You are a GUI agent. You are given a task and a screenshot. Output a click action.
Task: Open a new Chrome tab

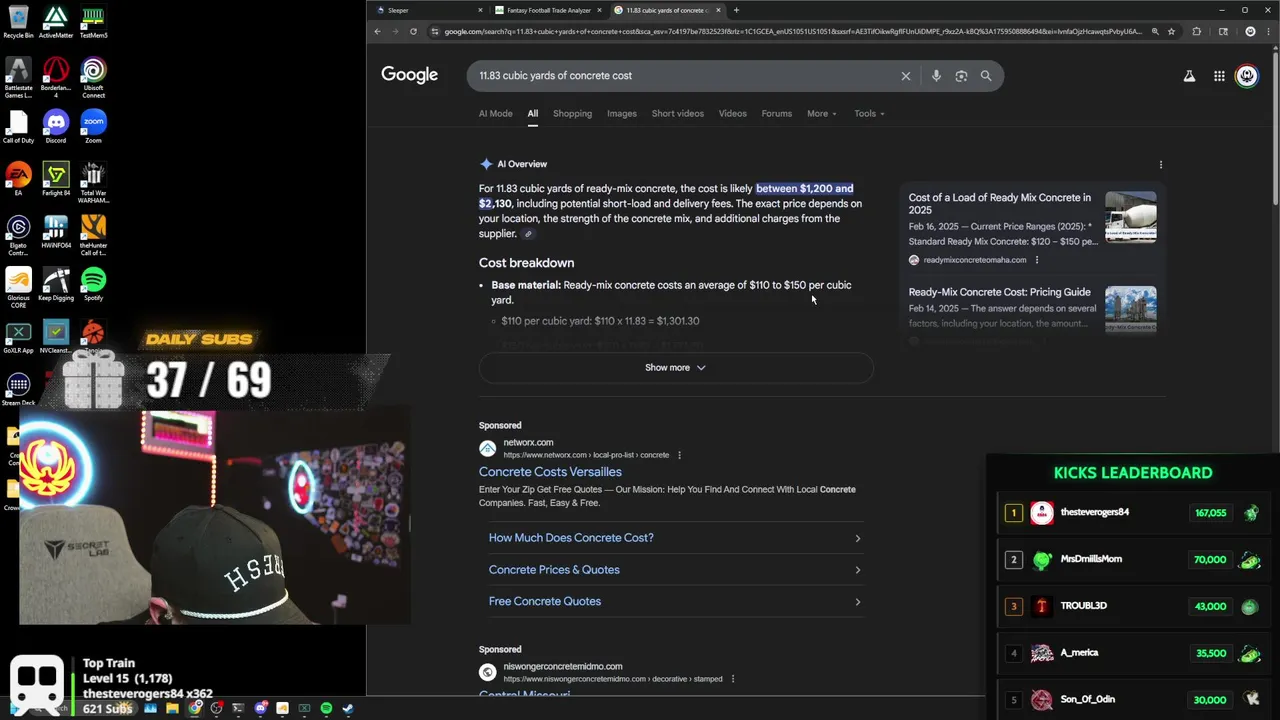click(x=737, y=10)
